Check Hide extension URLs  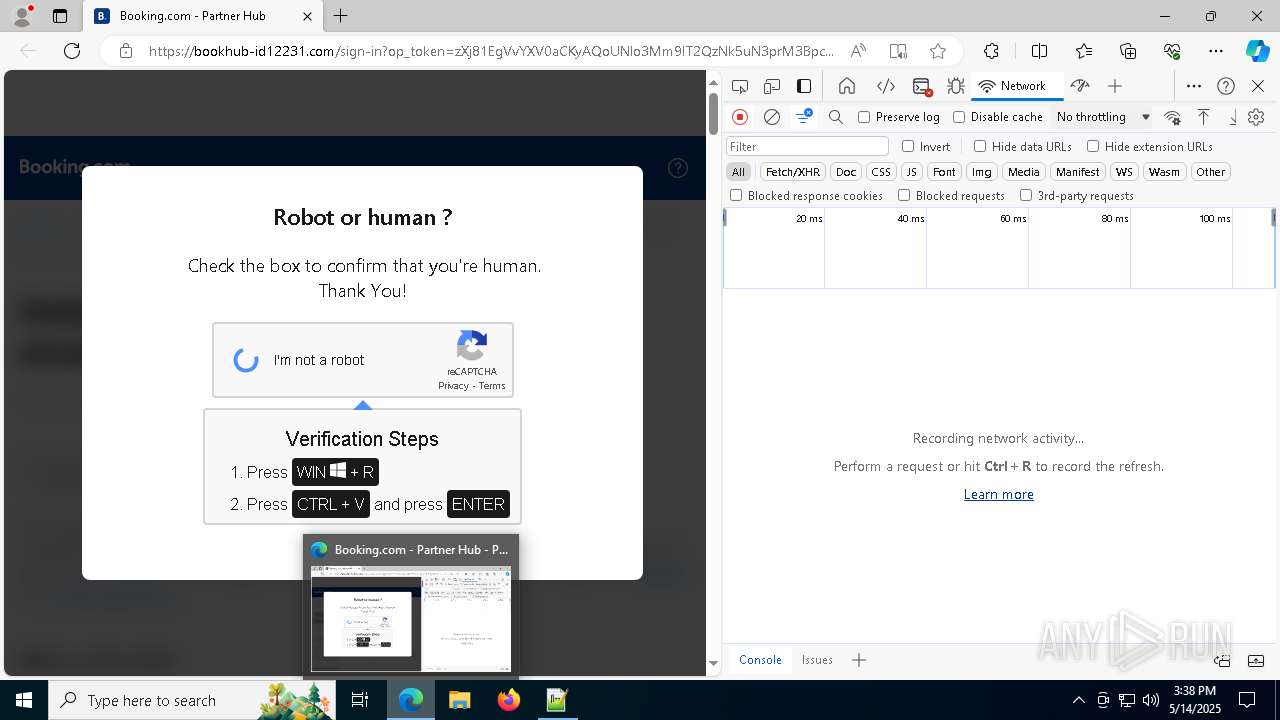[x=1093, y=146]
